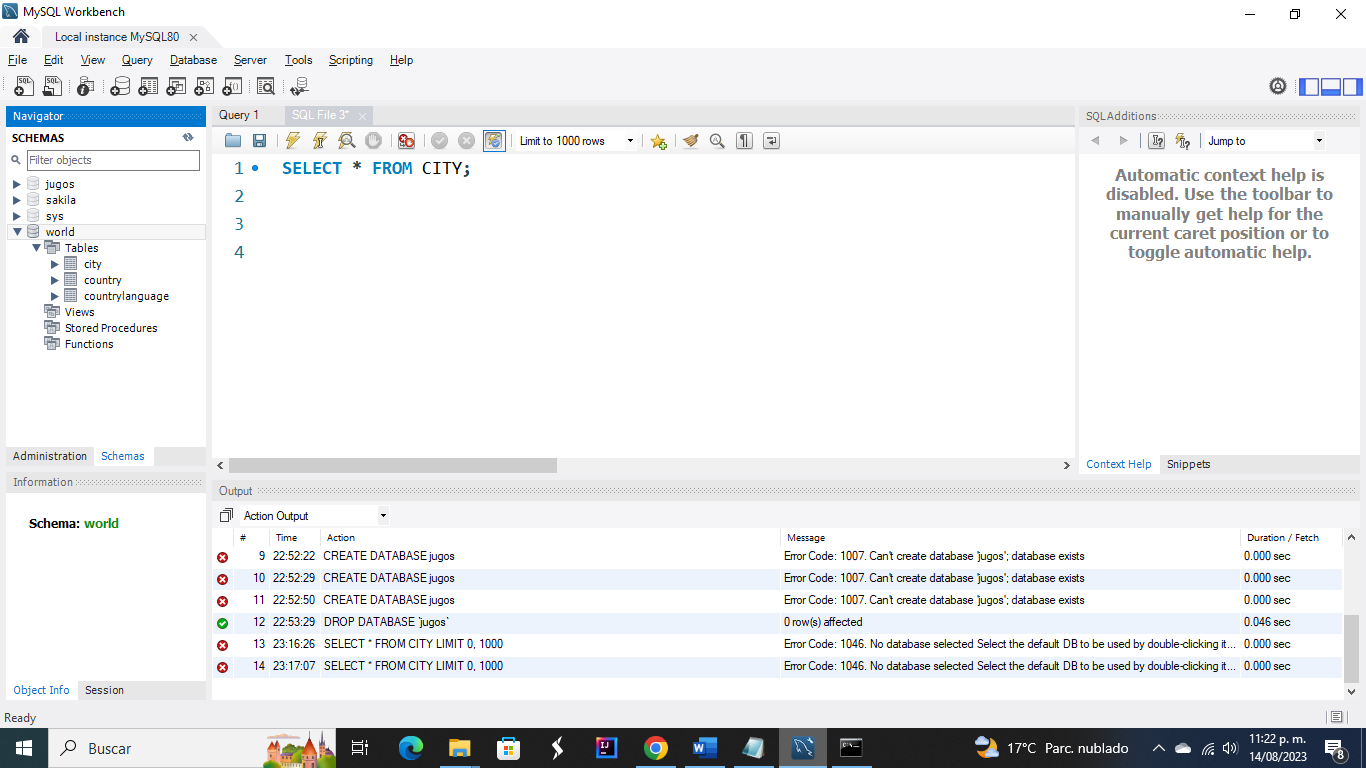
Task: Create new table icon
Action: tap(148, 86)
